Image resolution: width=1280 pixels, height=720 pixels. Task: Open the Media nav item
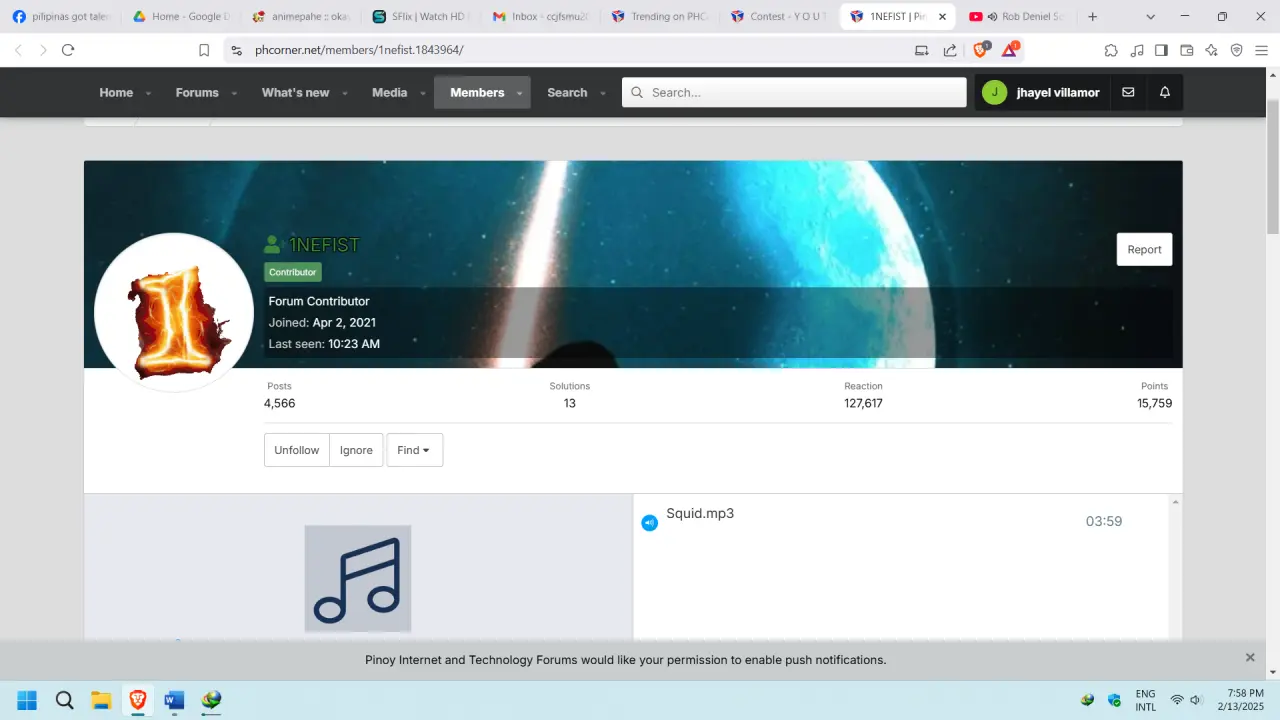[x=389, y=92]
